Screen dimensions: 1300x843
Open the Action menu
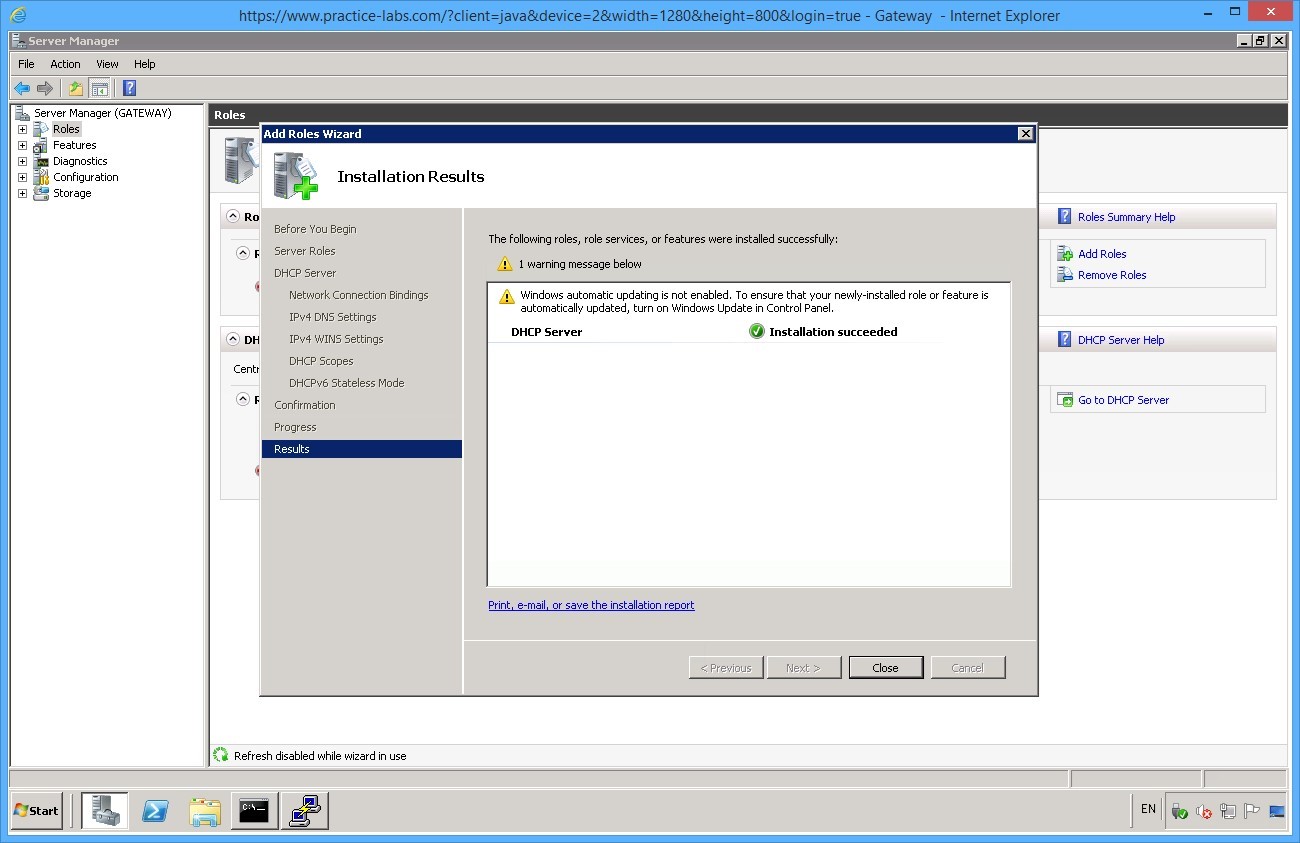65,64
